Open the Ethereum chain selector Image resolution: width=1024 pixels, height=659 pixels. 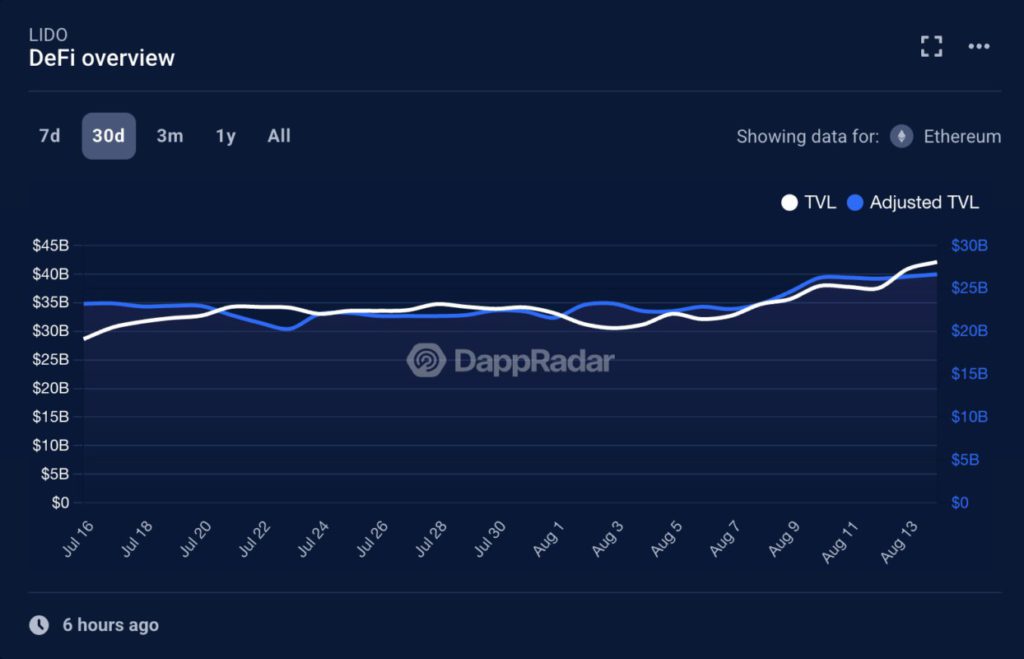[962, 137]
